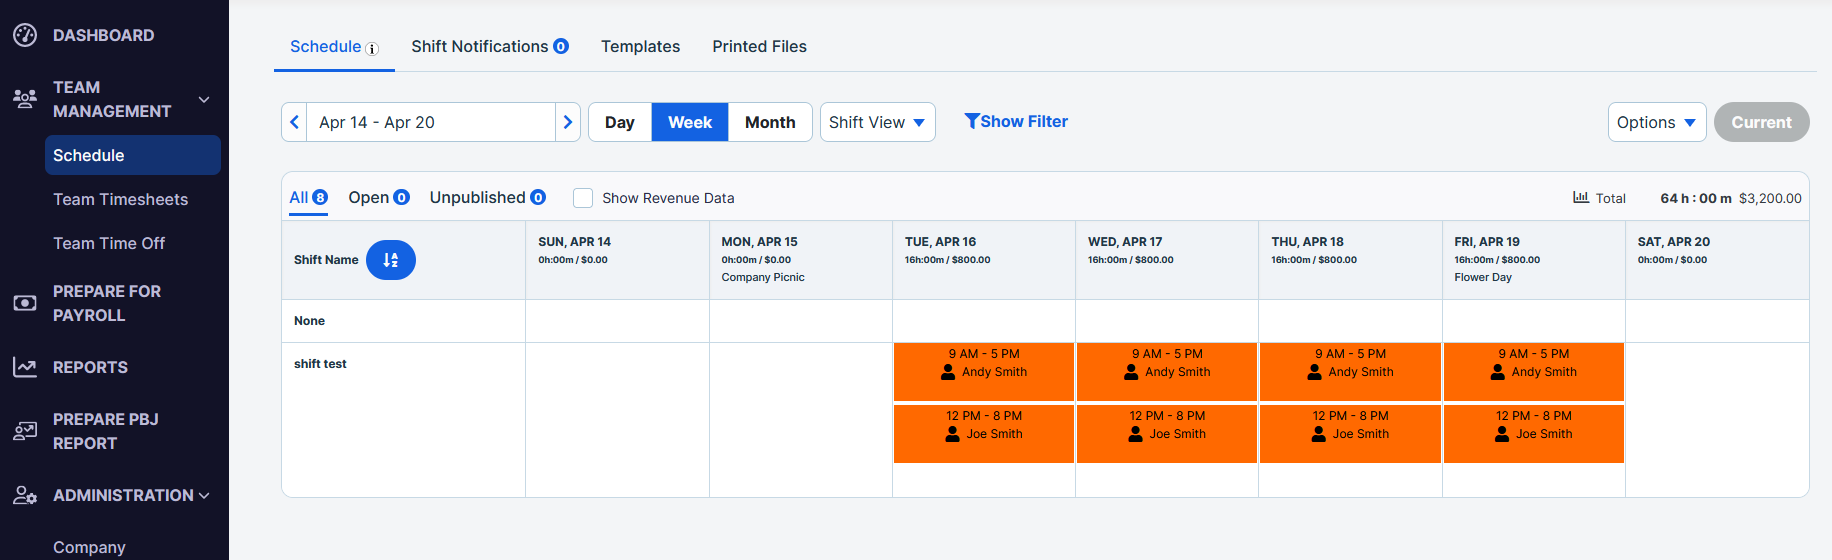
Task: Click the Prepare PBJ Report icon
Action: 25,431
